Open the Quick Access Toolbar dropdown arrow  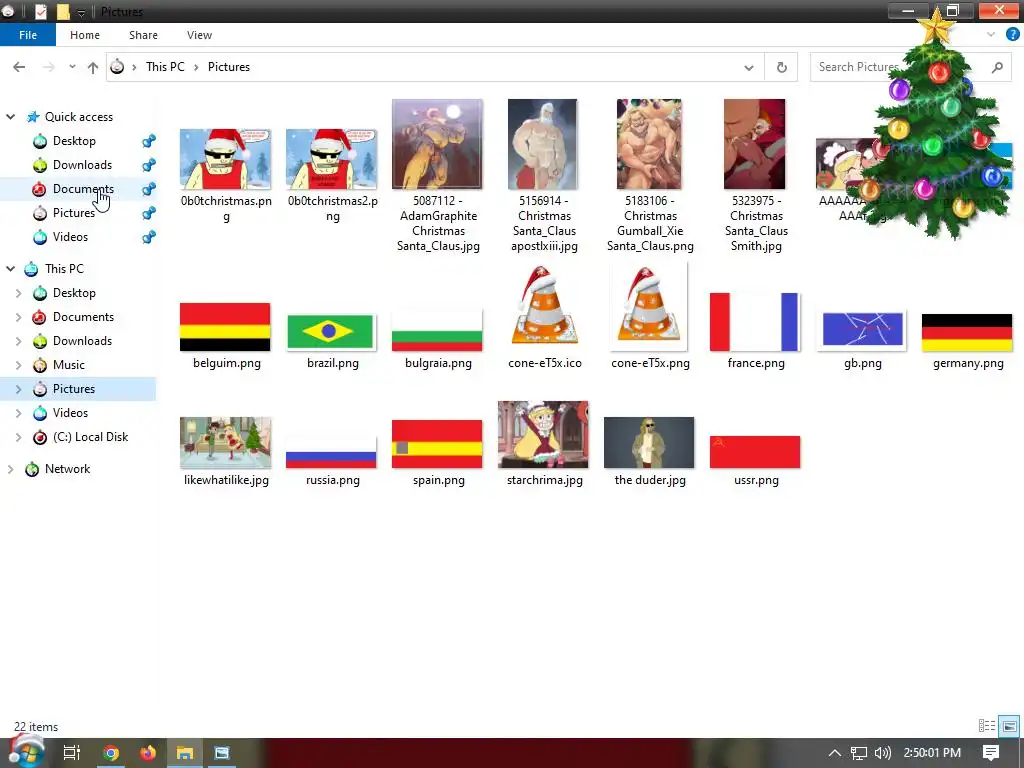pyautogui.click(x=82, y=12)
